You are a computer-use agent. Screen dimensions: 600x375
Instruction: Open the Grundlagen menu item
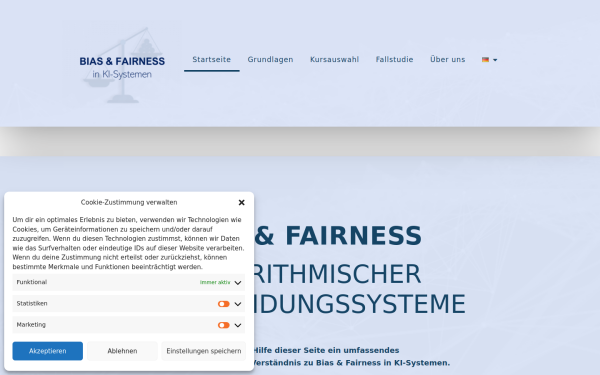[270, 60]
